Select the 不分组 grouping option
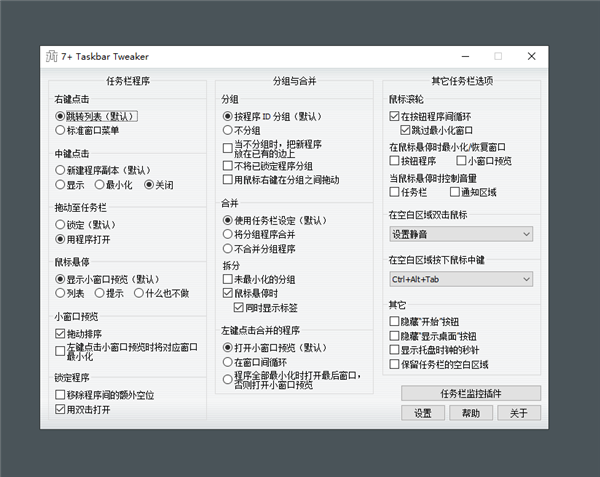Viewport: 600px width, 477px height. (227, 130)
